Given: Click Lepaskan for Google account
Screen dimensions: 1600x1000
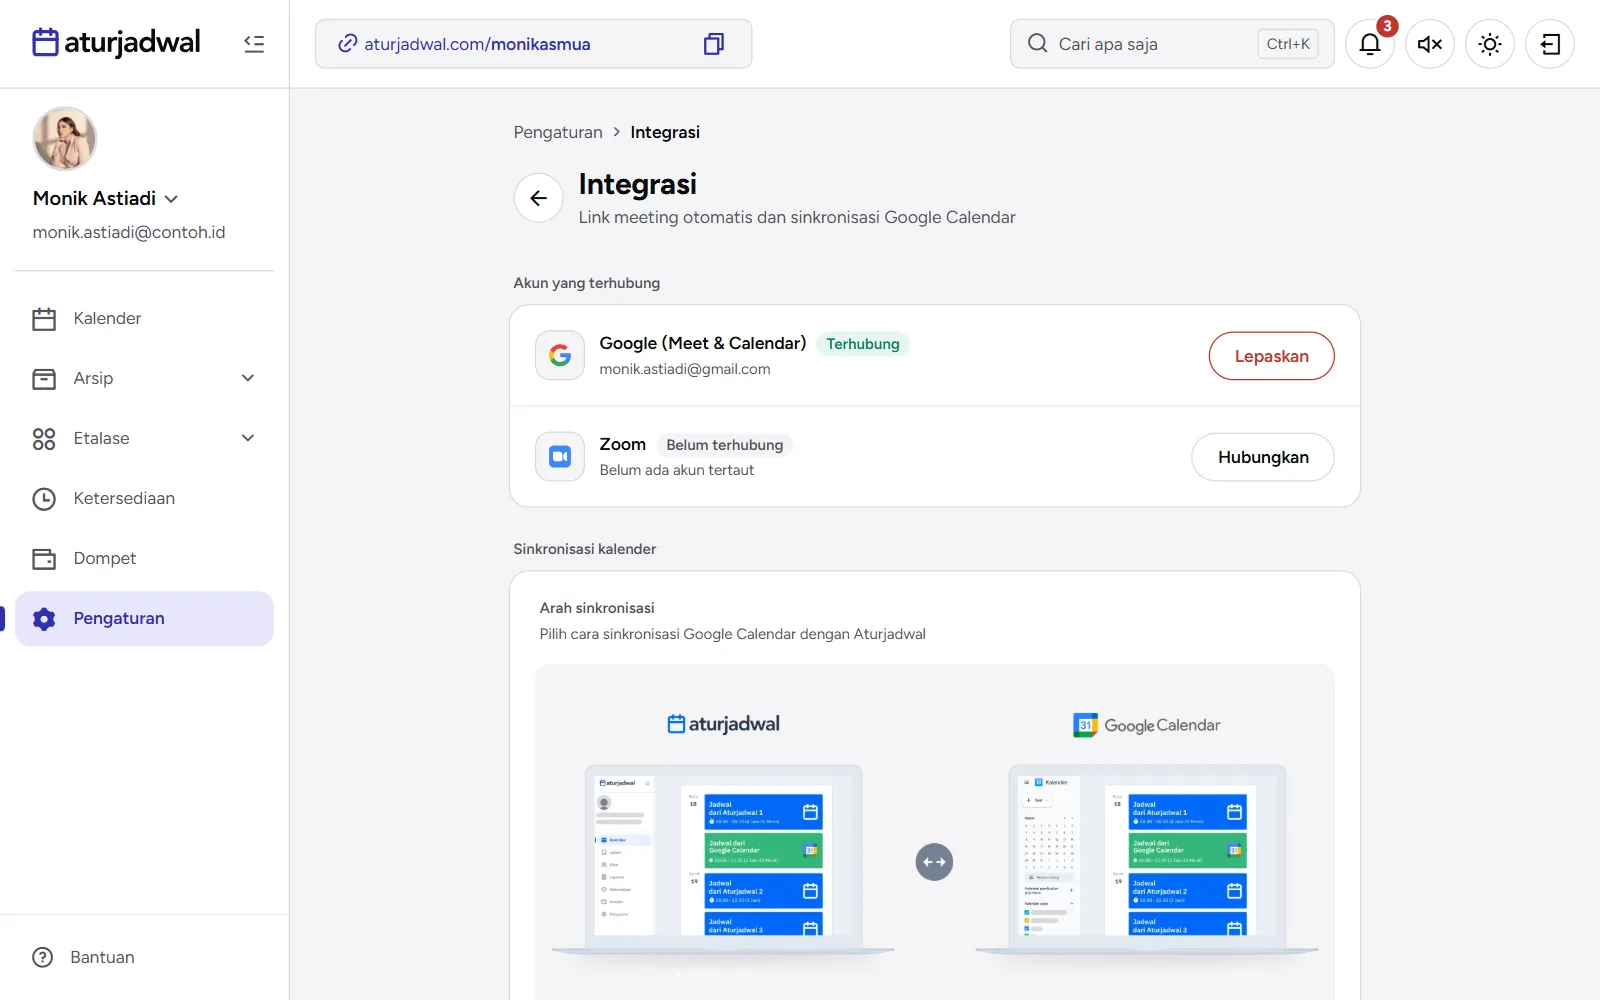Looking at the screenshot, I should tap(1271, 356).
